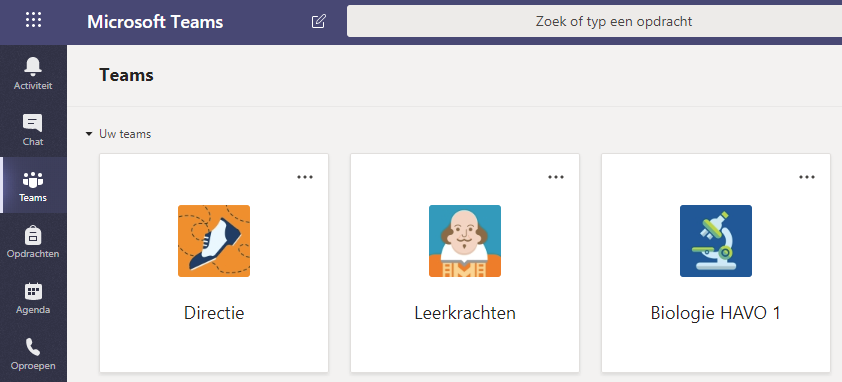The width and height of the screenshot is (842, 382).
Task: Click the Leerkrachten team name
Action: pos(465,313)
